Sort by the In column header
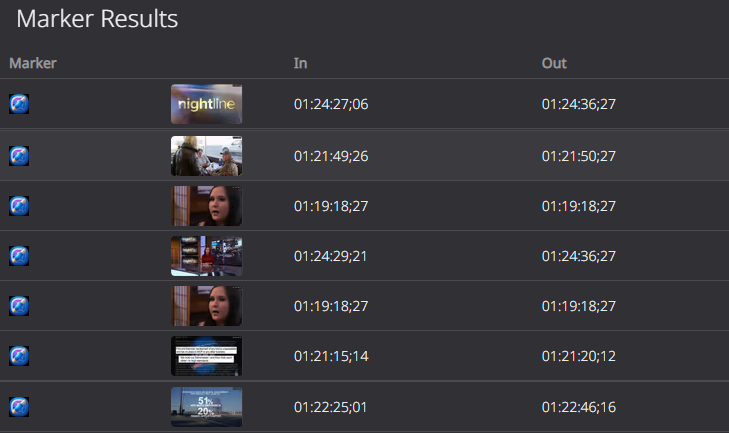The width and height of the screenshot is (729, 433). 300,63
